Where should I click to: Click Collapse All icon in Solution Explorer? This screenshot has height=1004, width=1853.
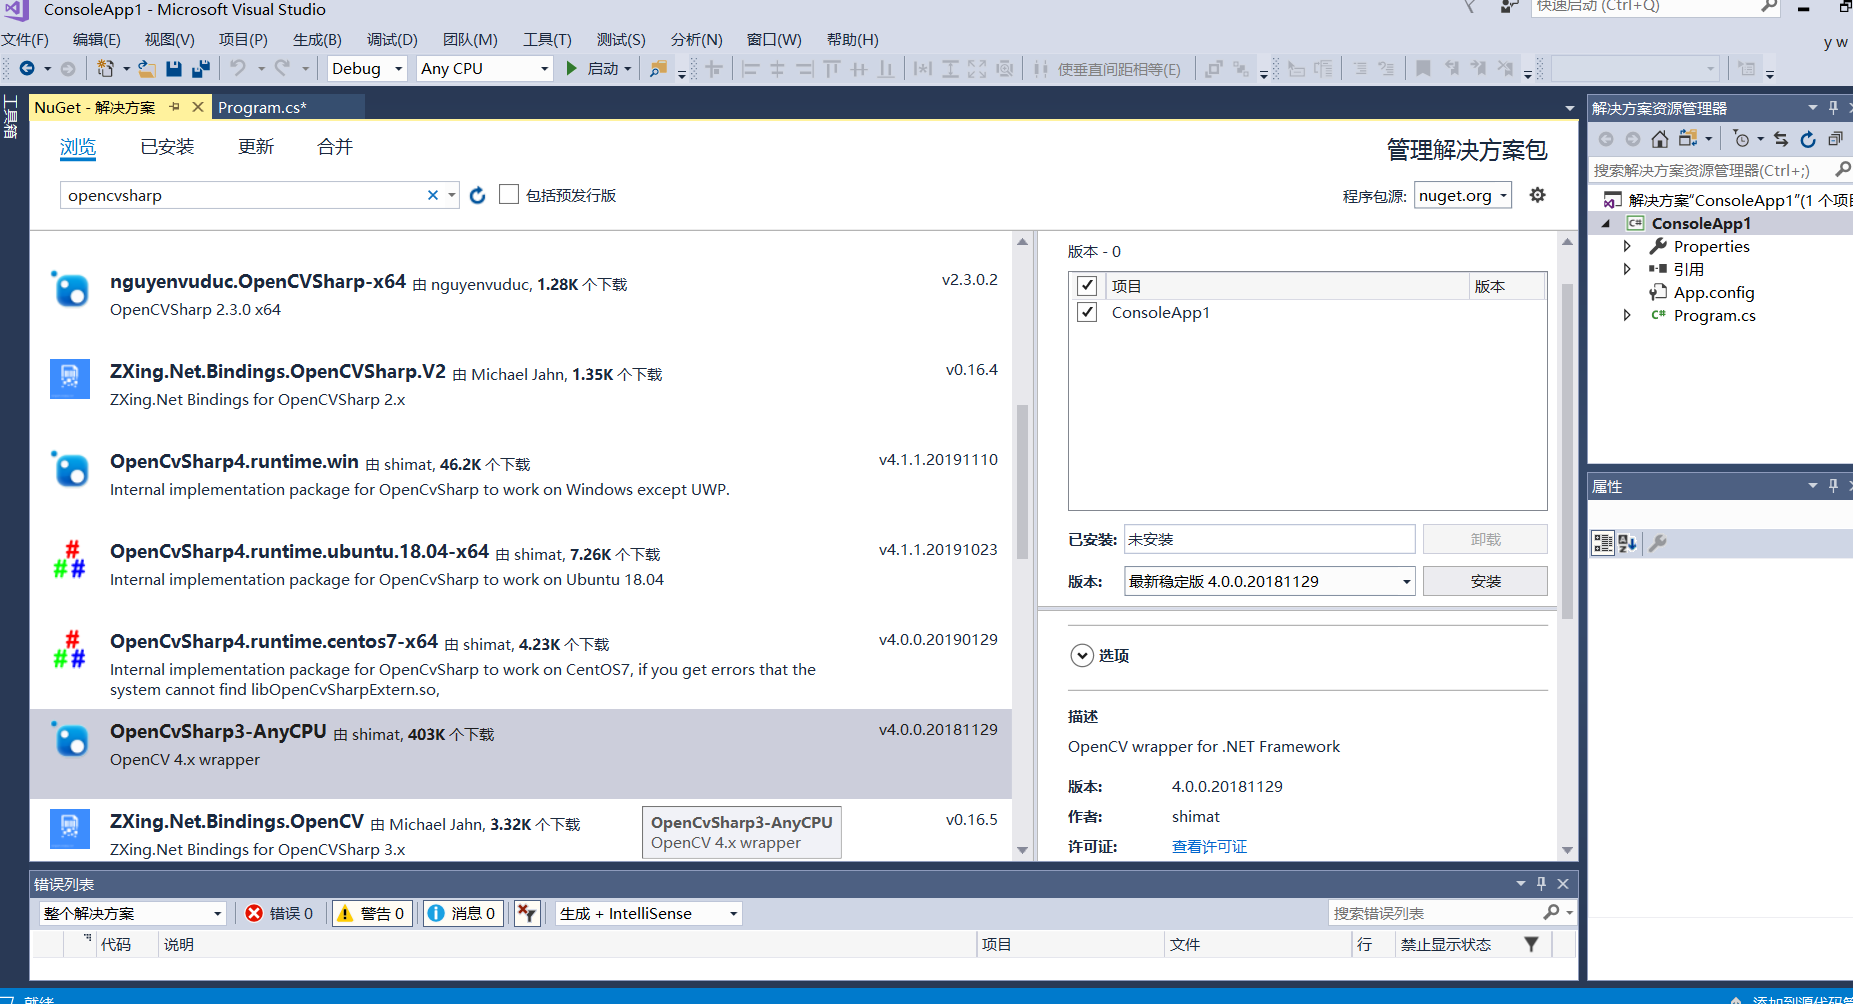pos(1835,139)
